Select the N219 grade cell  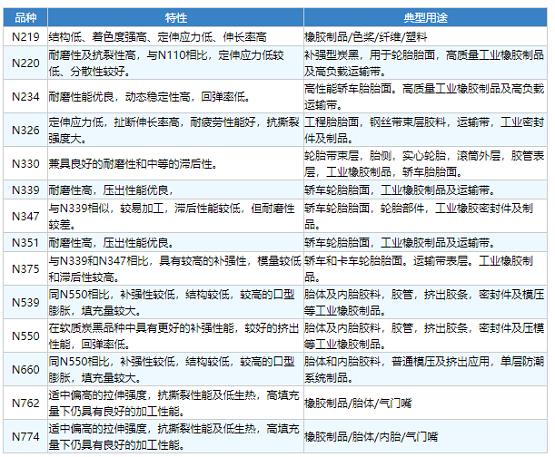tap(25, 37)
